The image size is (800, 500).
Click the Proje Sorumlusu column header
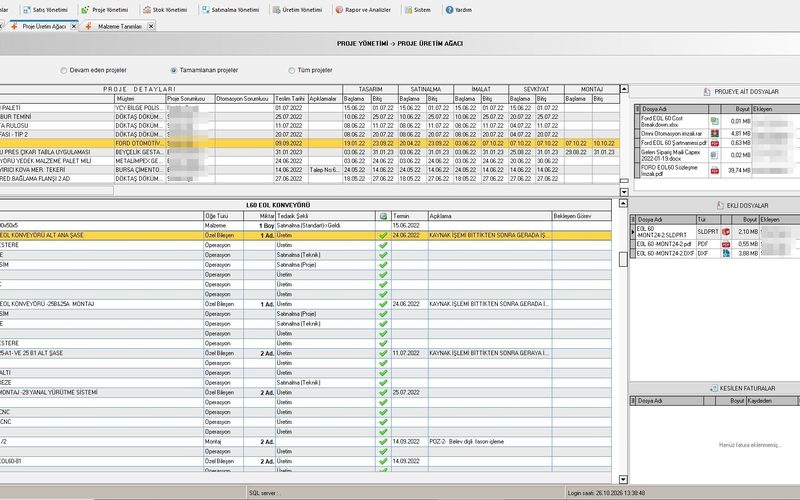(x=190, y=98)
